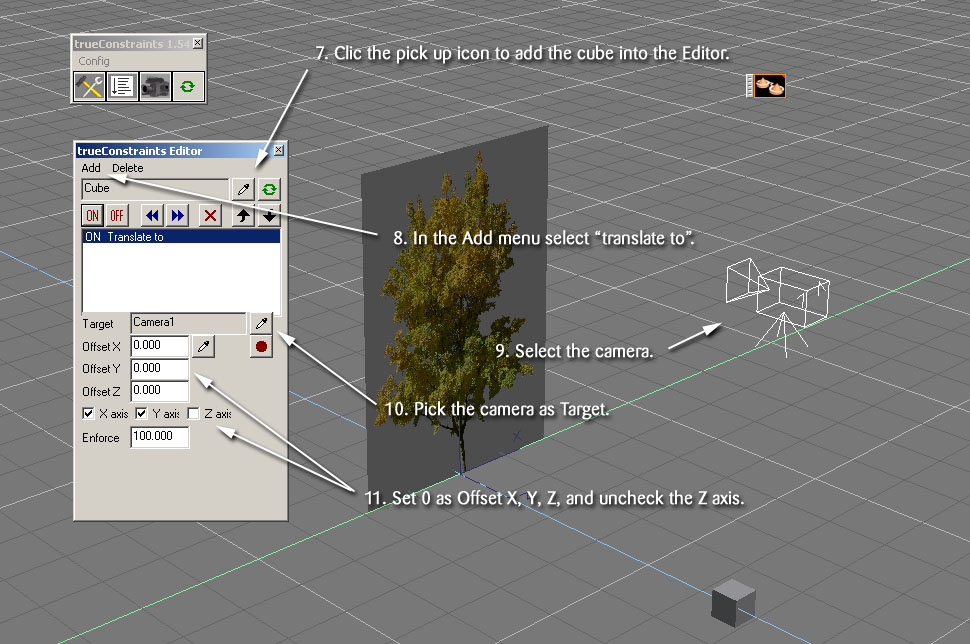This screenshot has height=644, width=970.
Task: Click refresh icon in trueConstraints config panel
Action: [x=187, y=87]
